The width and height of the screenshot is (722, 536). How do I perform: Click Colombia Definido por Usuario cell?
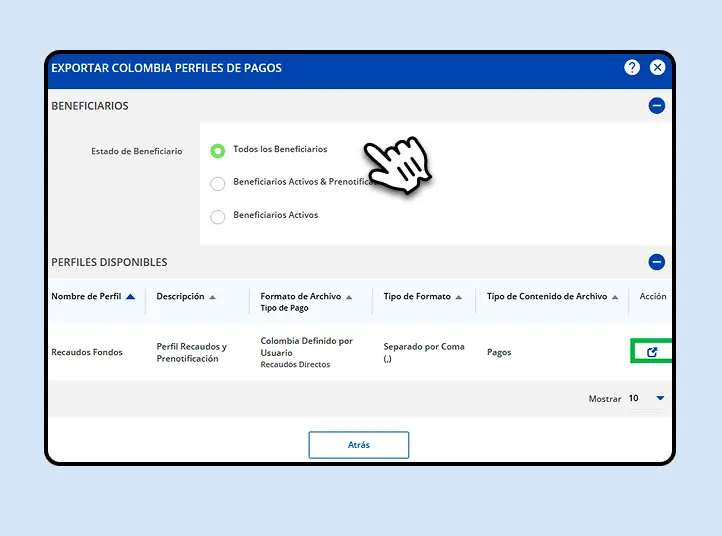point(306,347)
